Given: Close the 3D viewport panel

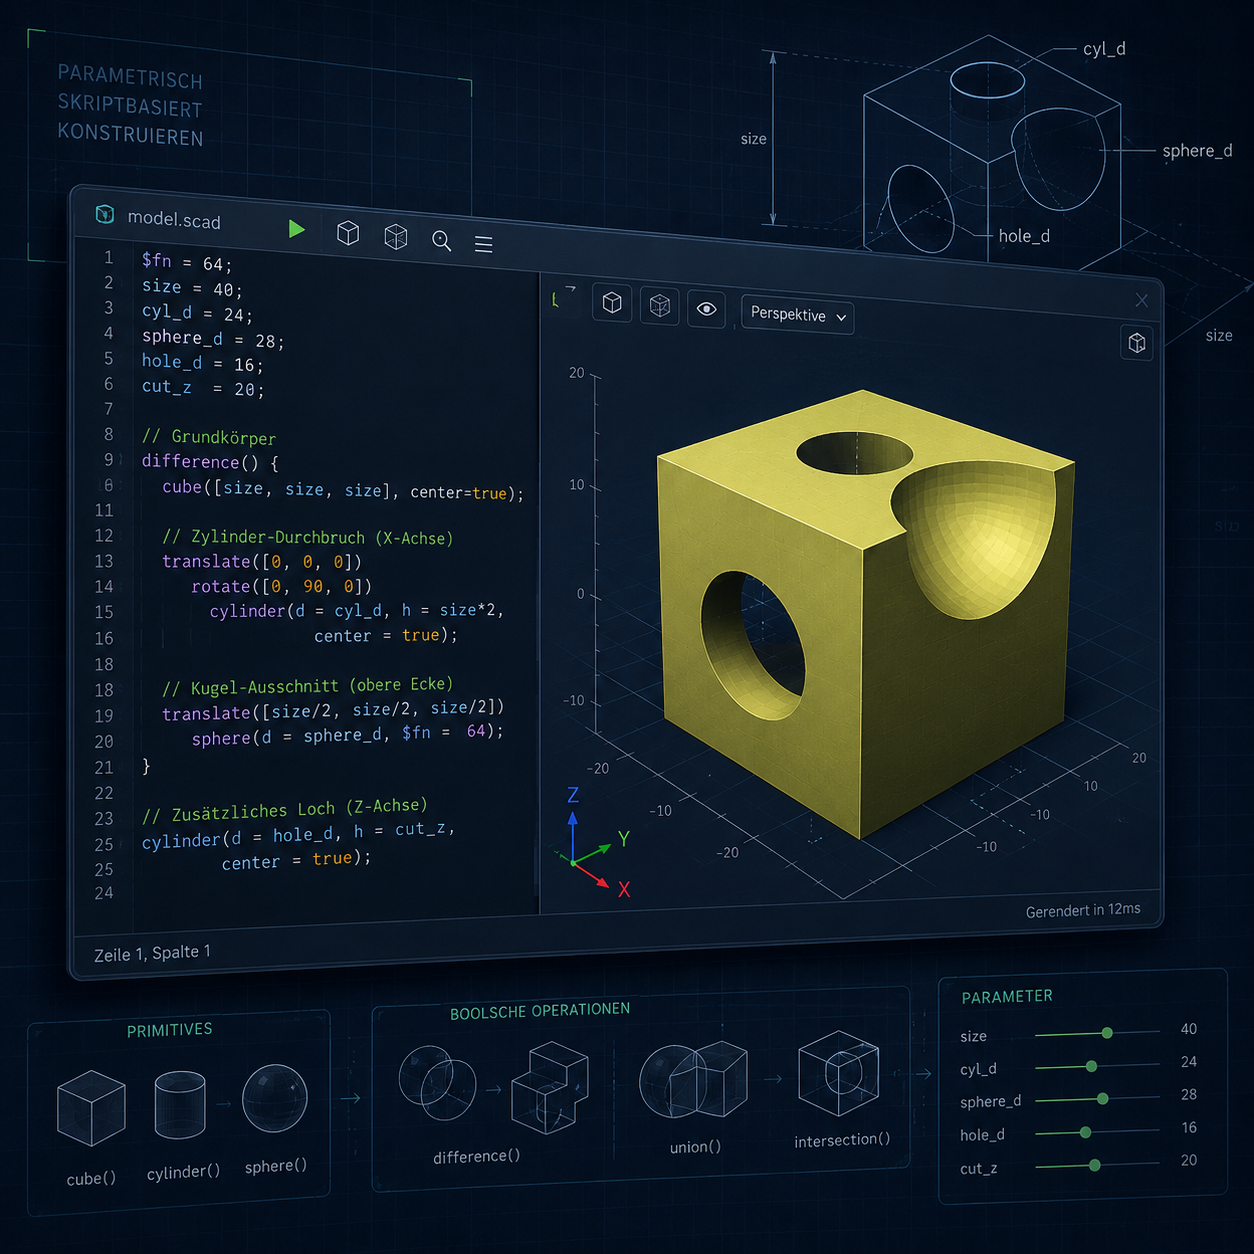Looking at the screenshot, I should coord(1142,300).
